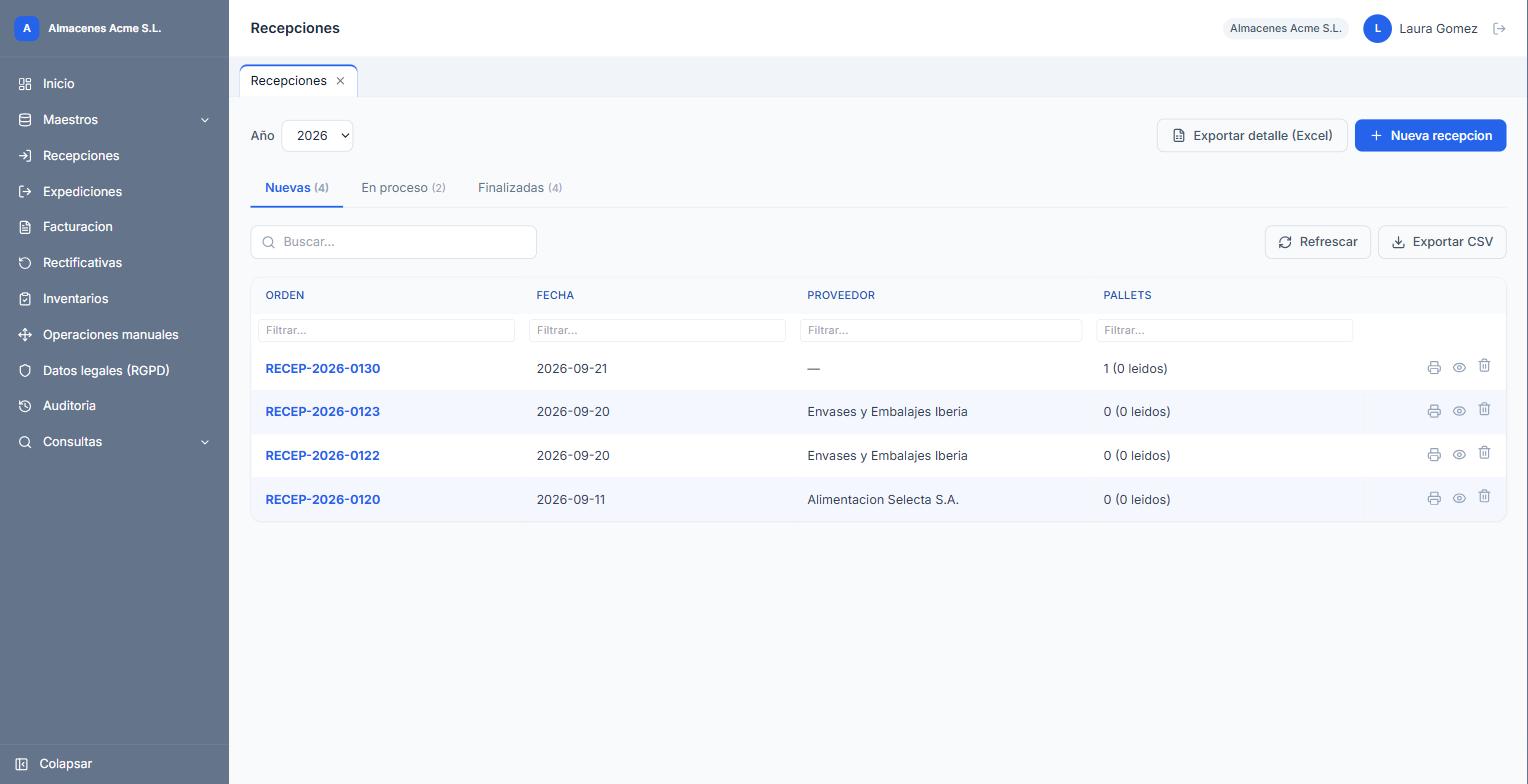Viewport: 1528px width, 784px height.
Task: Open order link RECEP-2026-0122
Action: (322, 456)
